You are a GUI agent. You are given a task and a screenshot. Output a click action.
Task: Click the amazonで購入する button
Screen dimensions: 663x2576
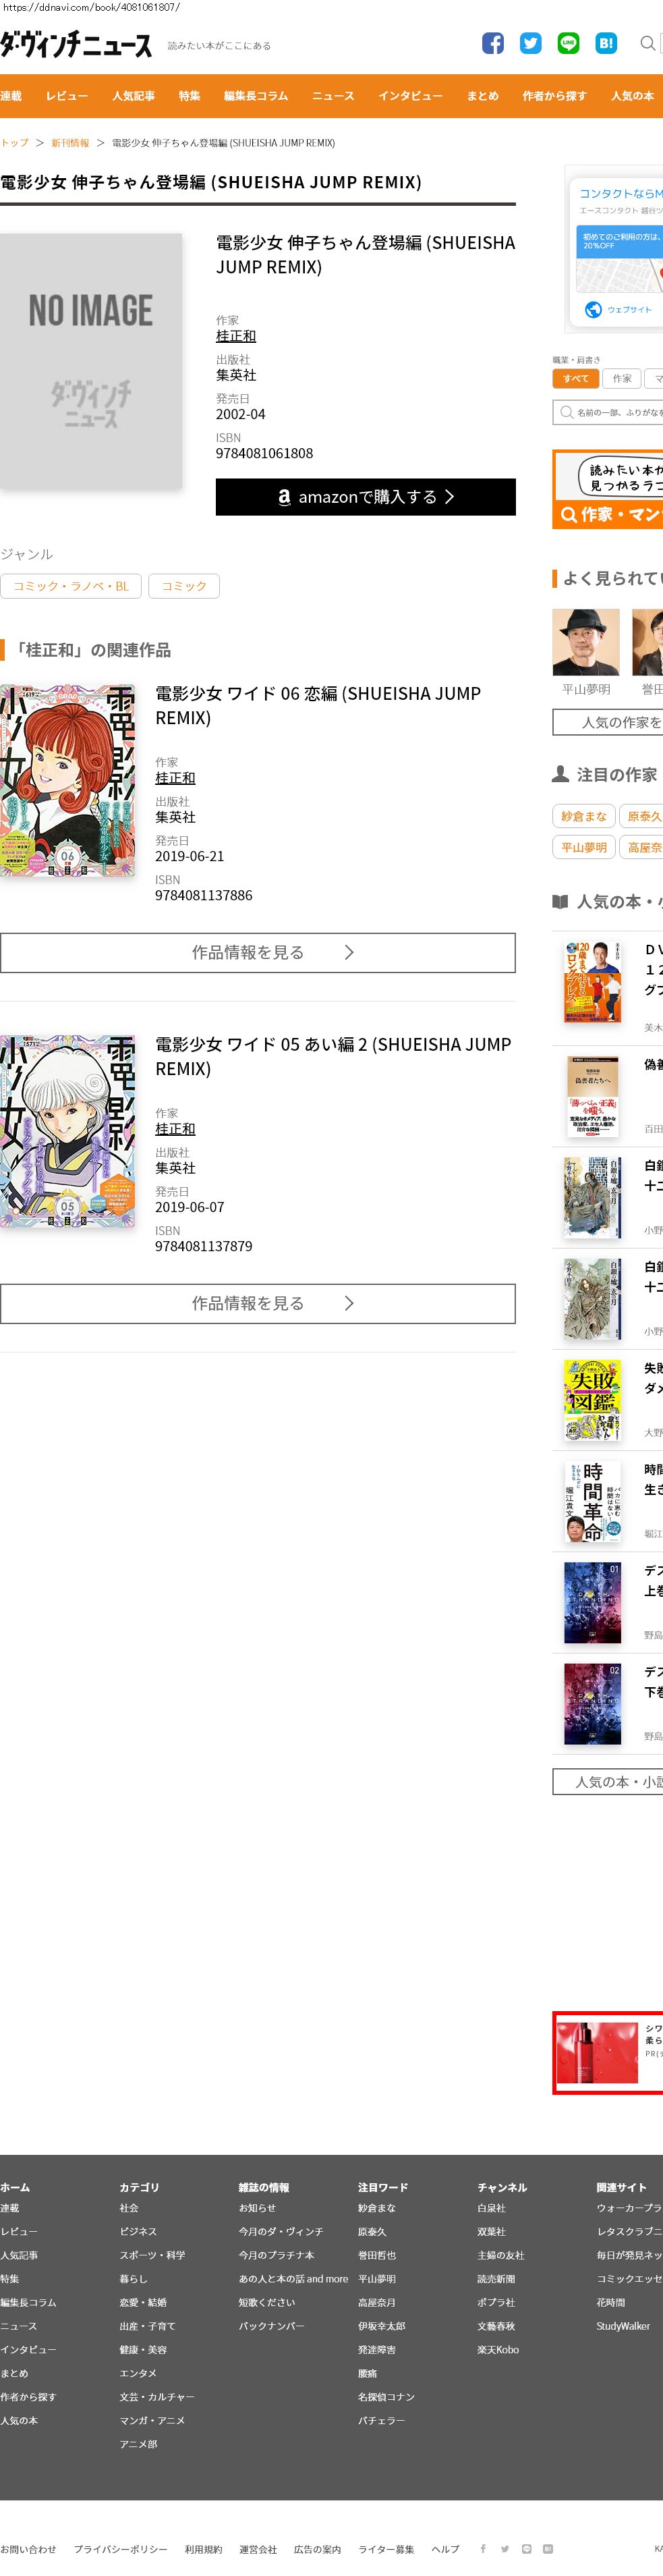click(x=366, y=497)
